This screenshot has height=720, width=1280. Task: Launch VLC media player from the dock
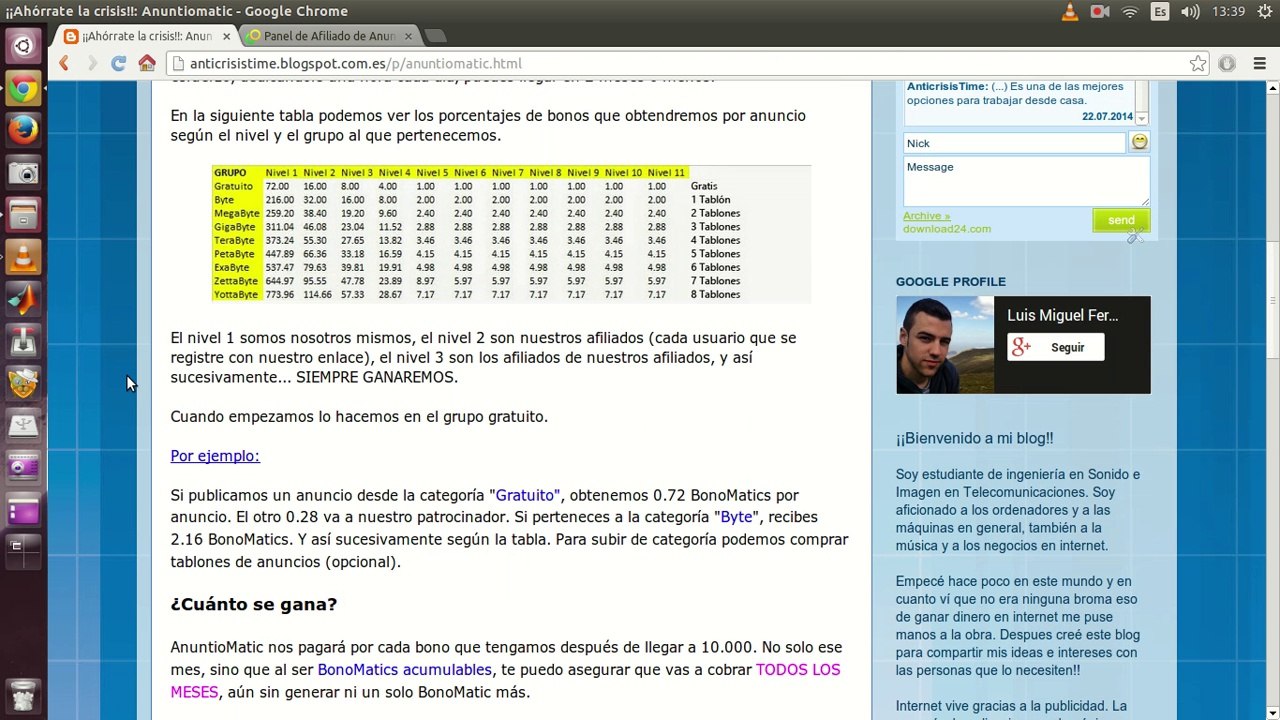[23, 257]
